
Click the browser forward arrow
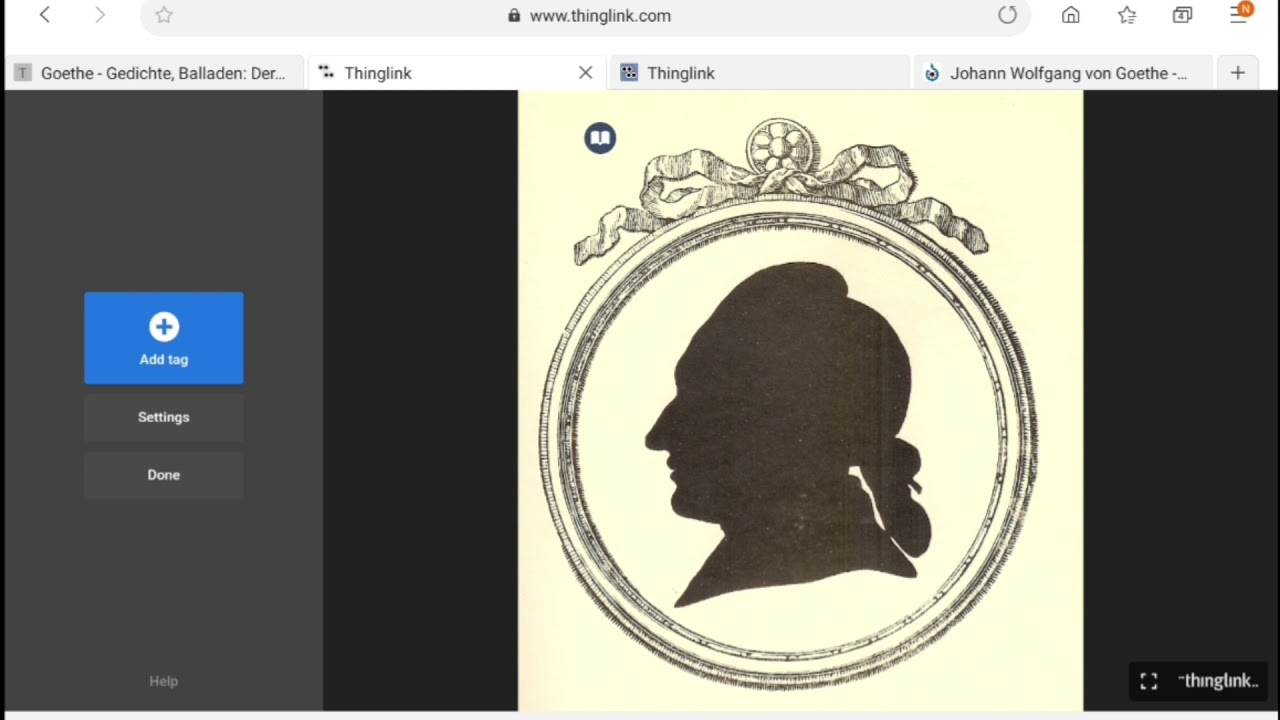click(99, 15)
